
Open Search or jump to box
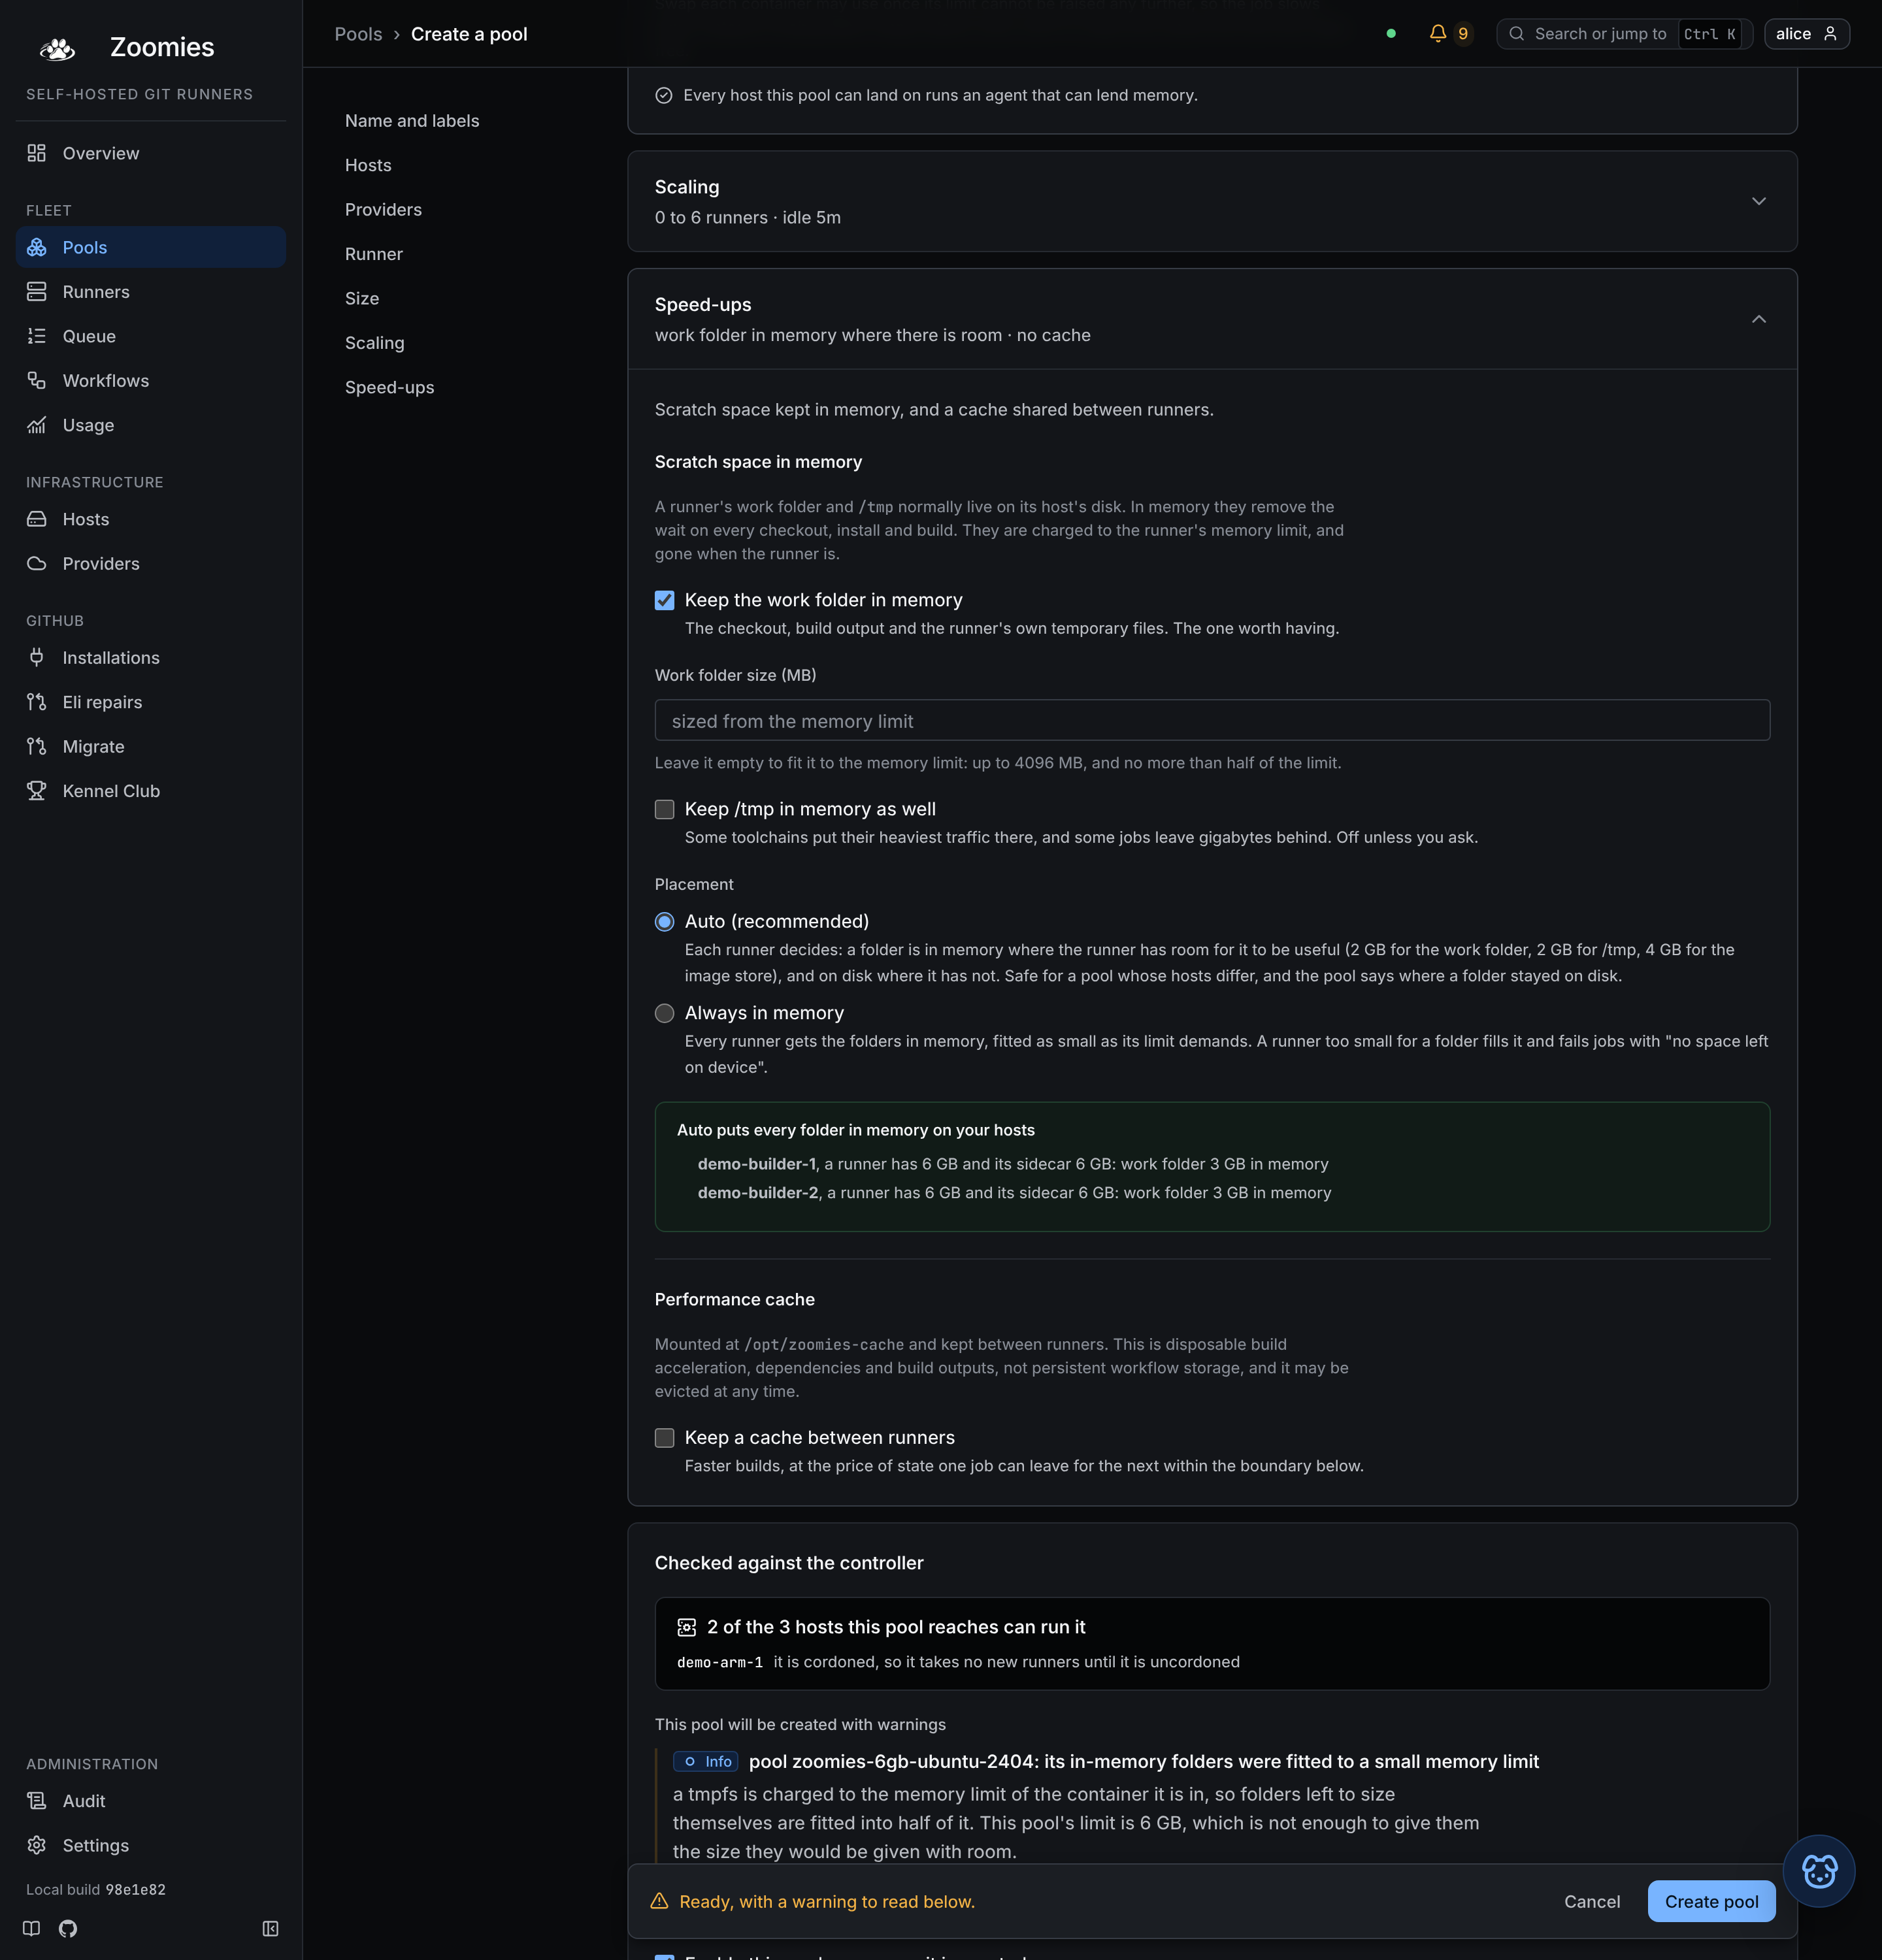[1624, 34]
